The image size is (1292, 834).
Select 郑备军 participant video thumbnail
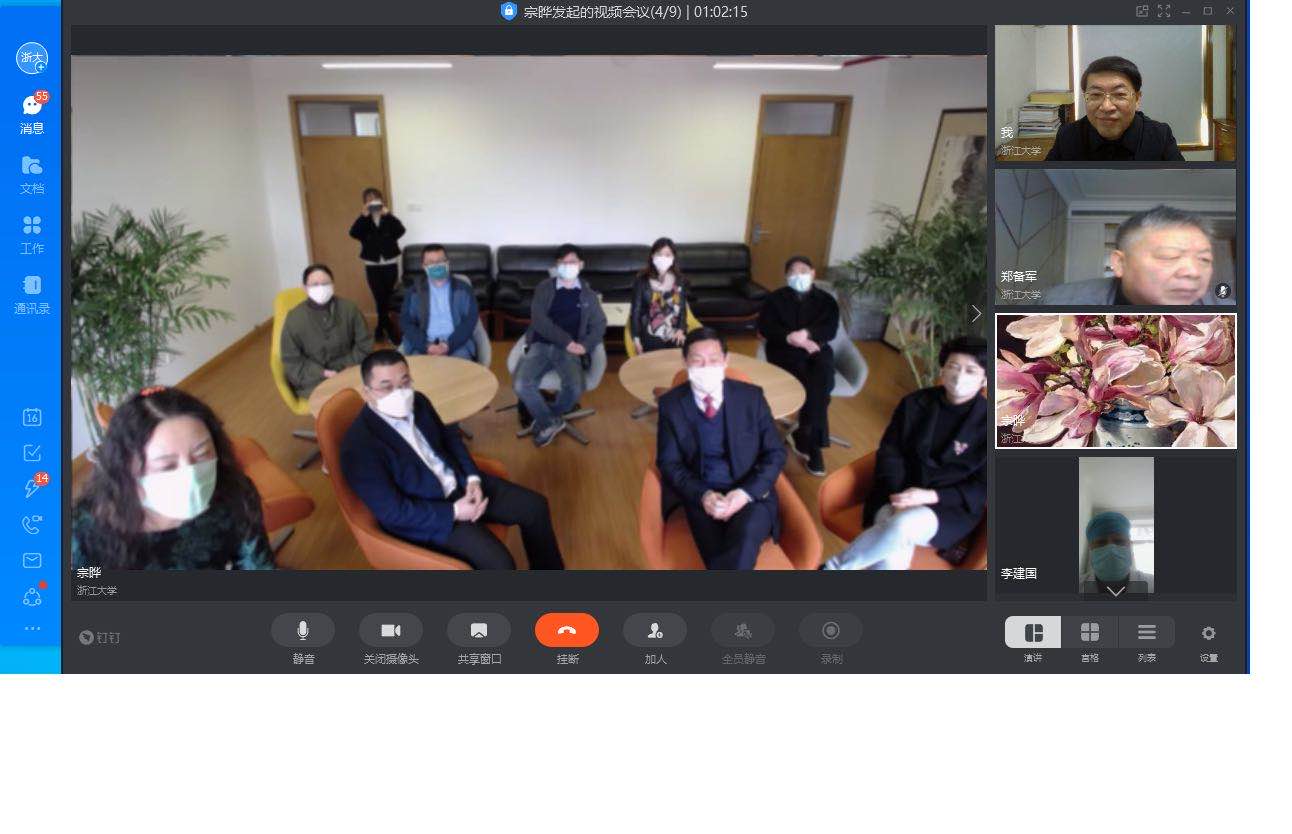pyautogui.click(x=1115, y=237)
